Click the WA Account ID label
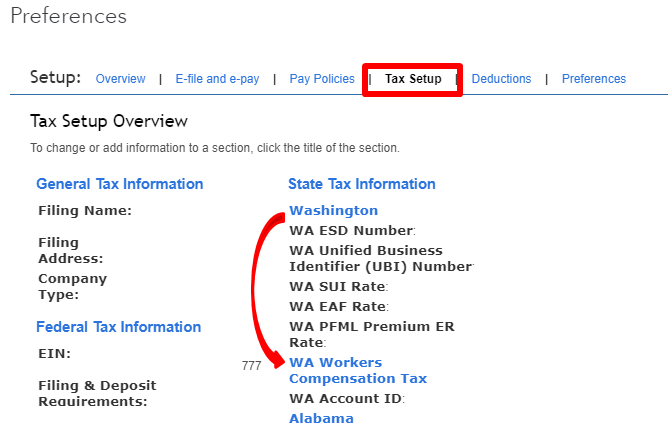Image resolution: width=668 pixels, height=446 pixels. click(346, 399)
